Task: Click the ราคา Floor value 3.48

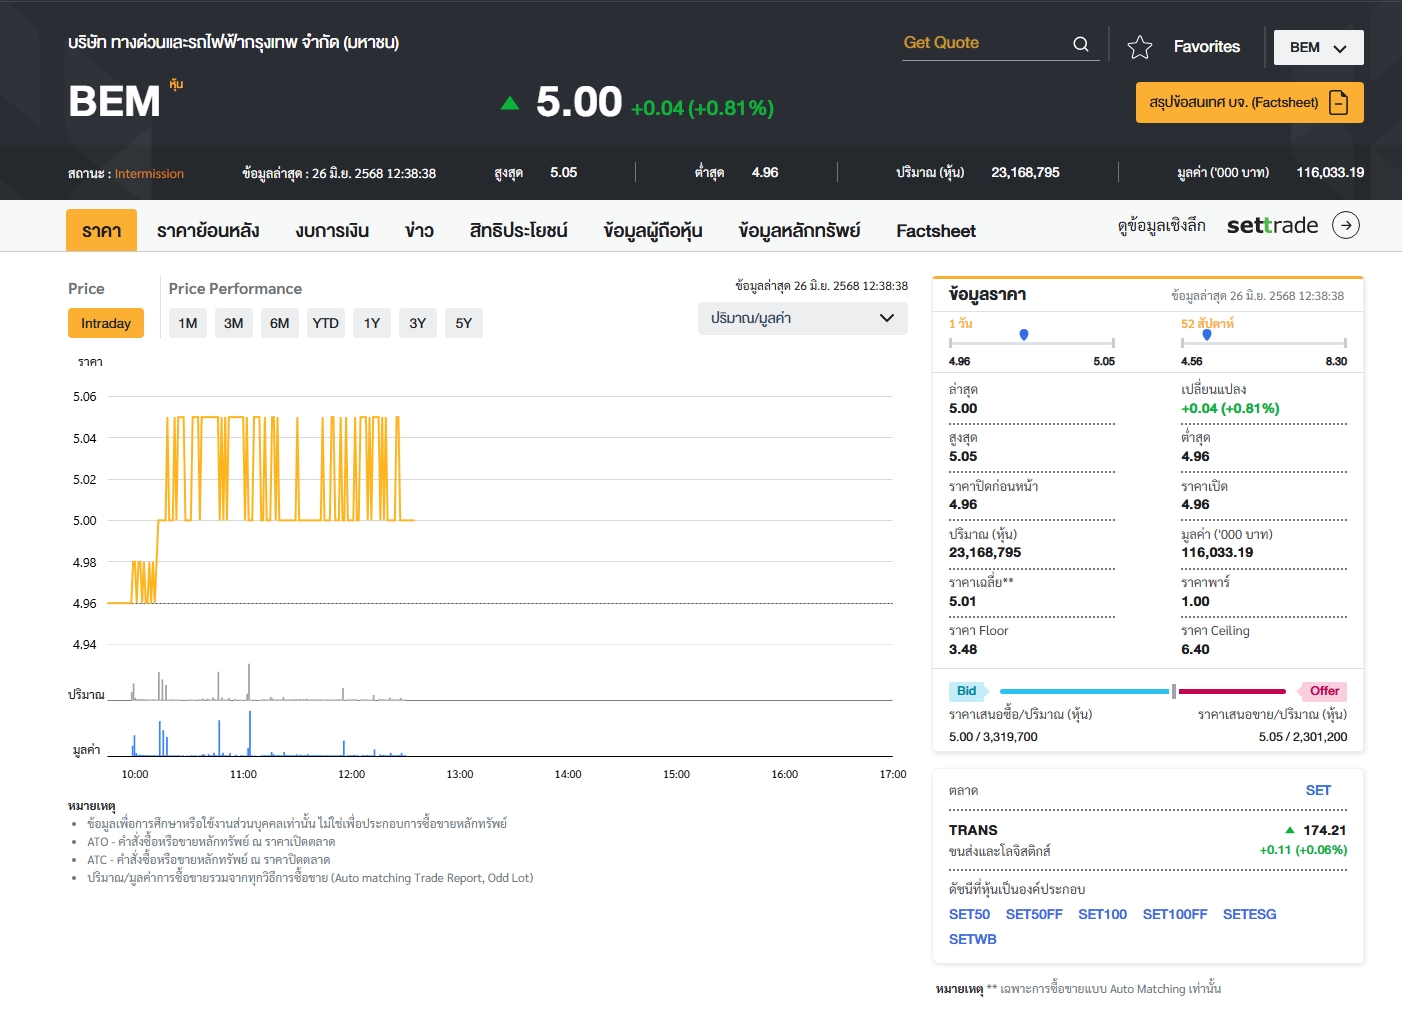Action: click(963, 649)
